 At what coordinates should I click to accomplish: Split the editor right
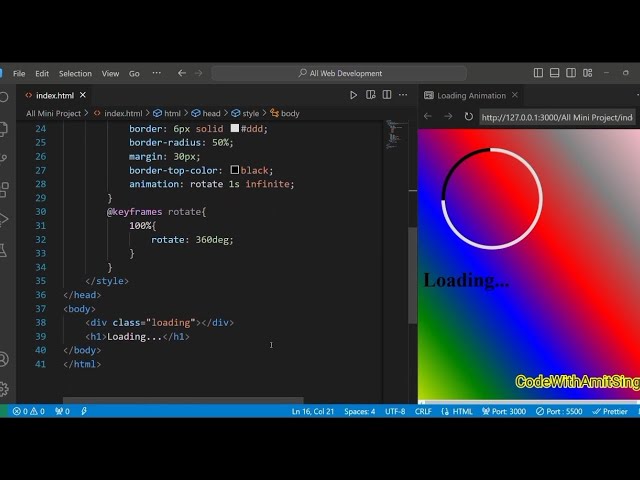(387, 95)
